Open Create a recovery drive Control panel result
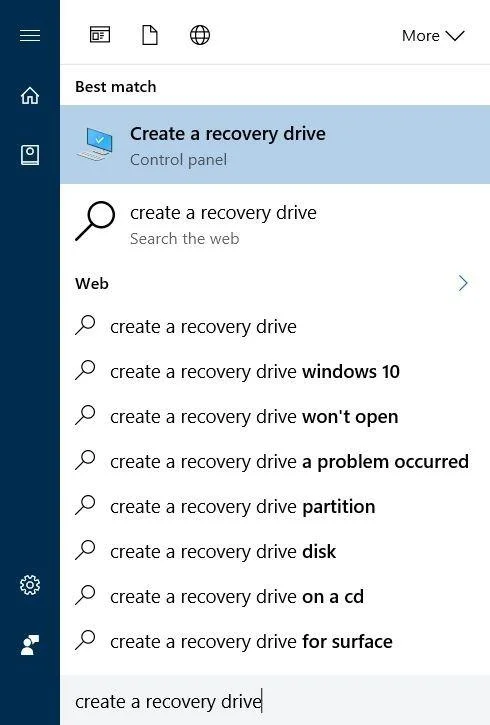The width and height of the screenshot is (490, 725). tap(275, 144)
